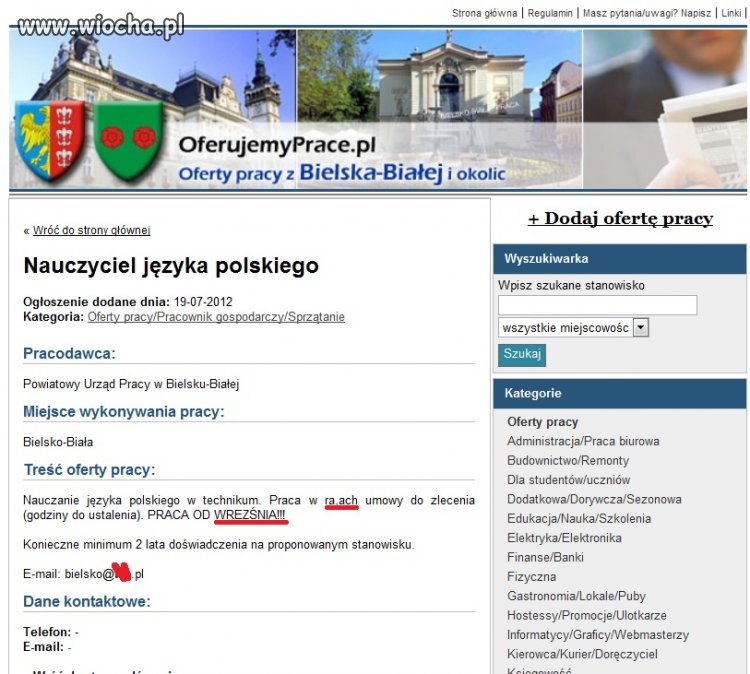
Task: Open the Regulamin page link
Action: 550,13
